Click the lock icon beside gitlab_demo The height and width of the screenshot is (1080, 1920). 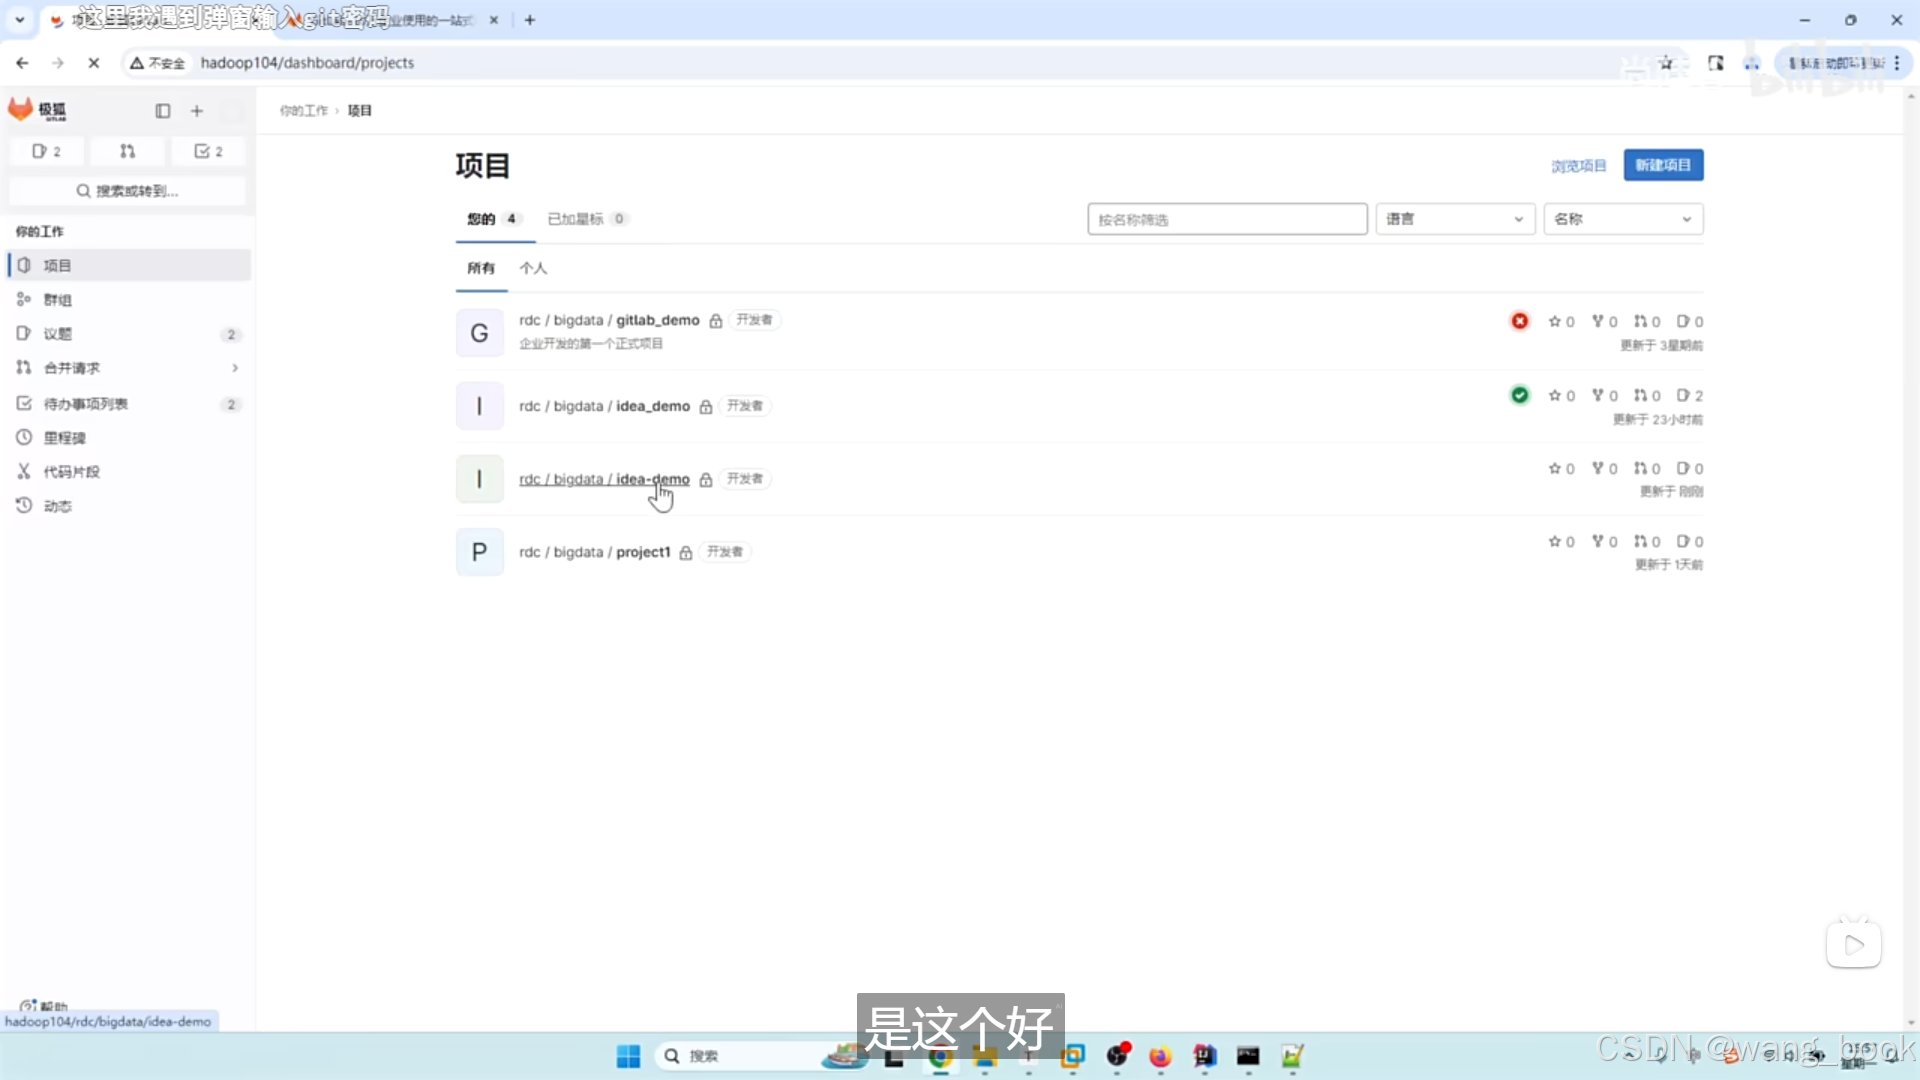pos(716,321)
